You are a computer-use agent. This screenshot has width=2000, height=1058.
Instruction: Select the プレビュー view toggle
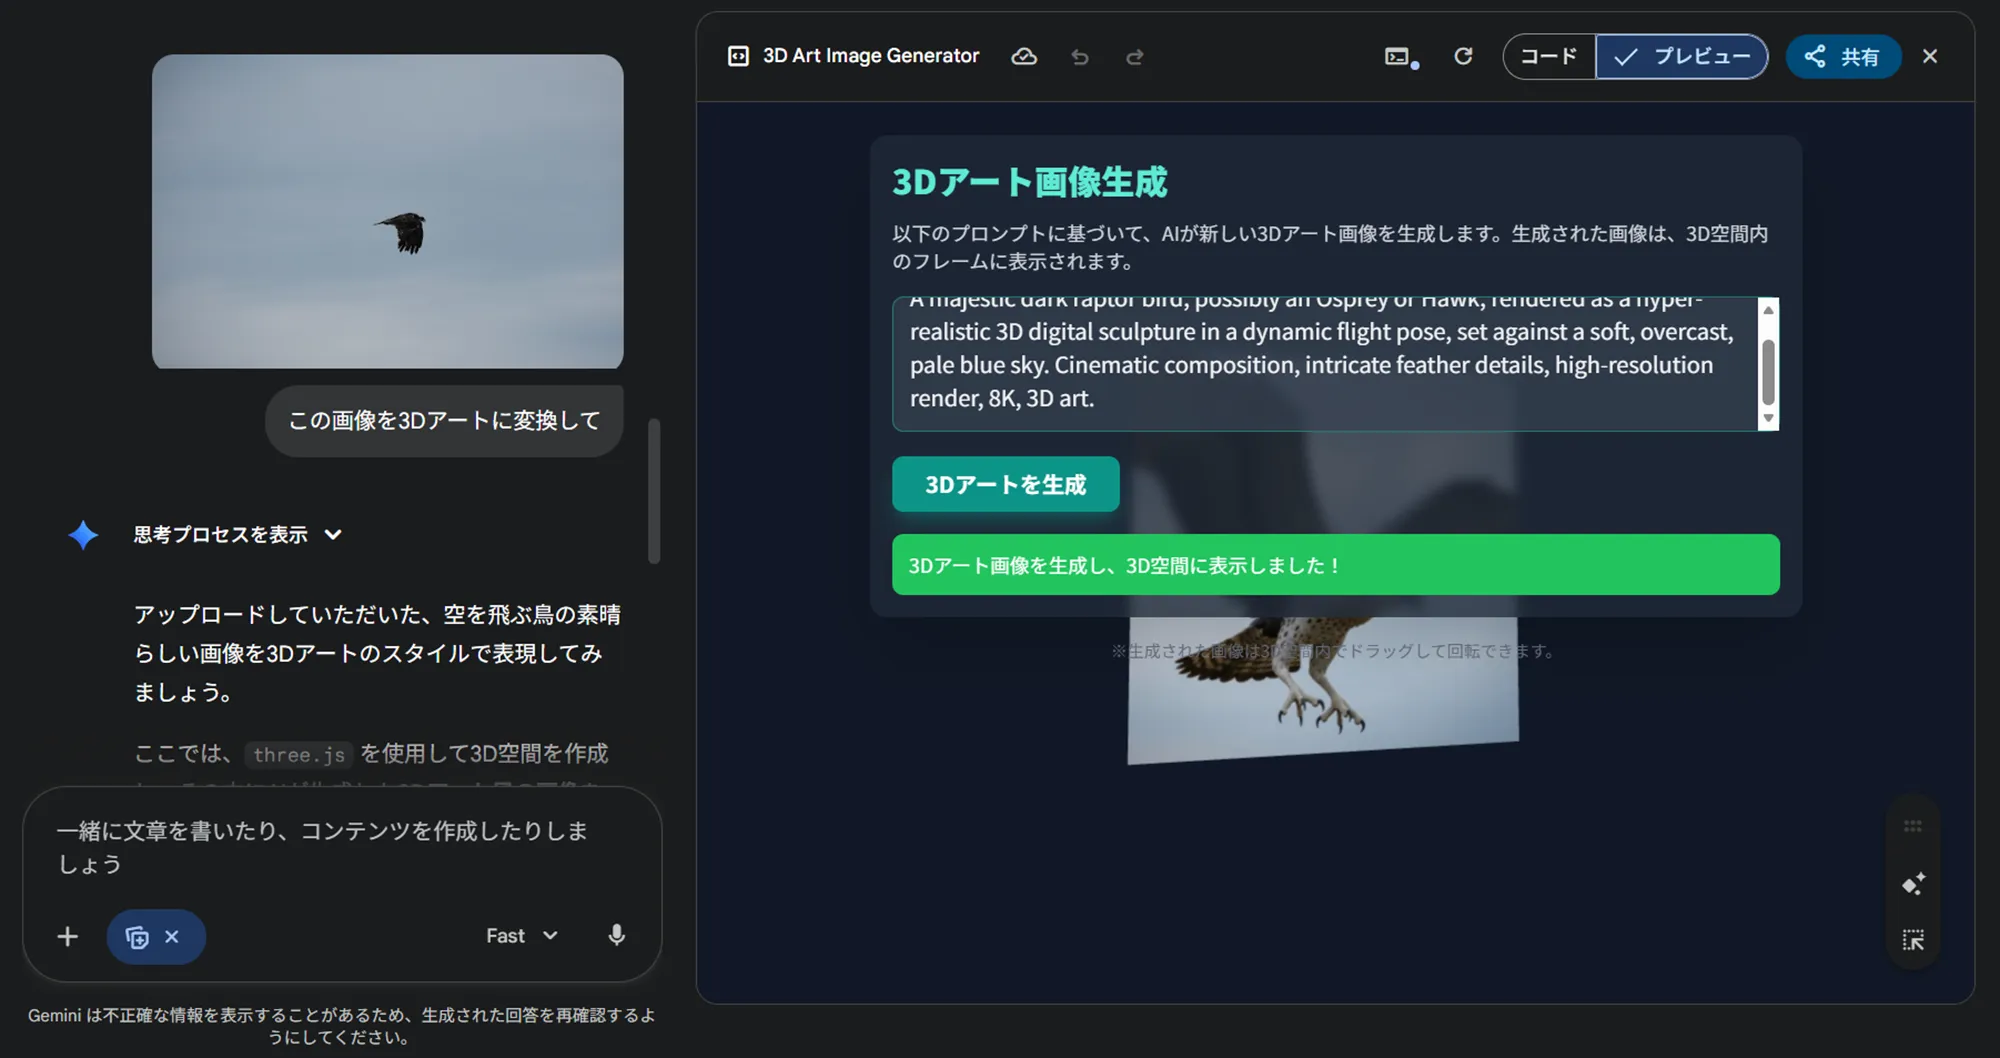tap(1681, 57)
